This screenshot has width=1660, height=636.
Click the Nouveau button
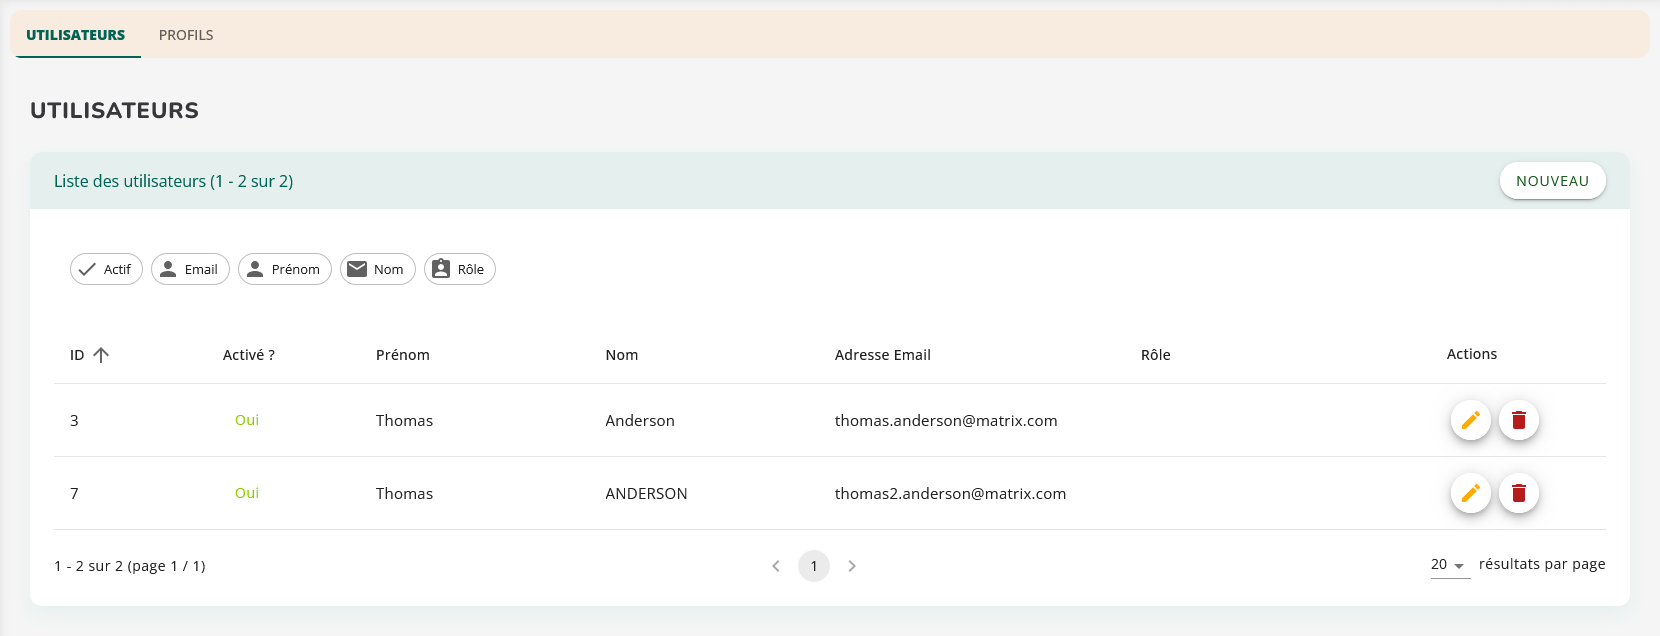(x=1552, y=181)
